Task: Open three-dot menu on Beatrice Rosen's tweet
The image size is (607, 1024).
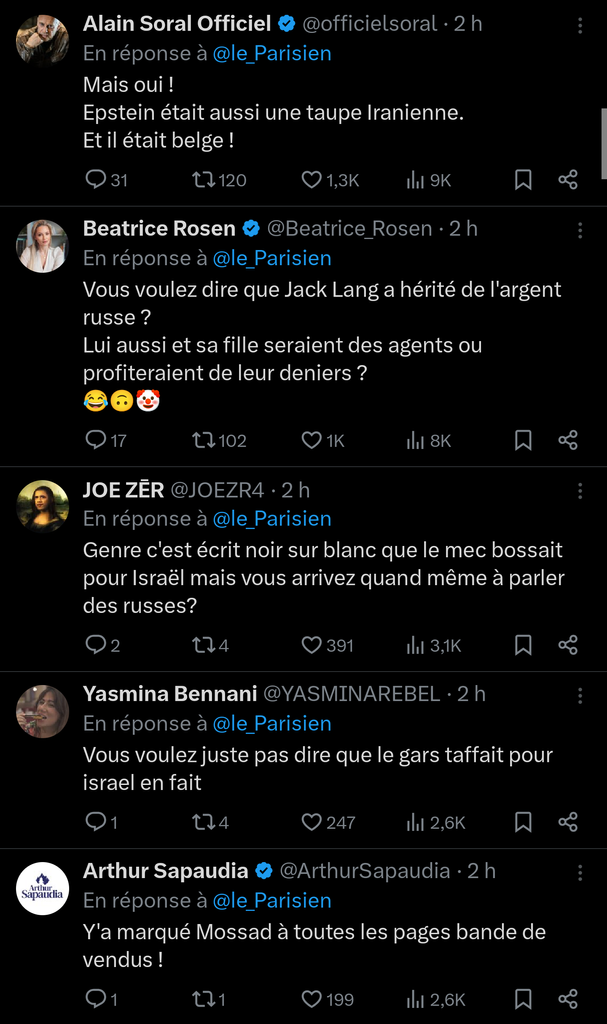Action: click(580, 230)
